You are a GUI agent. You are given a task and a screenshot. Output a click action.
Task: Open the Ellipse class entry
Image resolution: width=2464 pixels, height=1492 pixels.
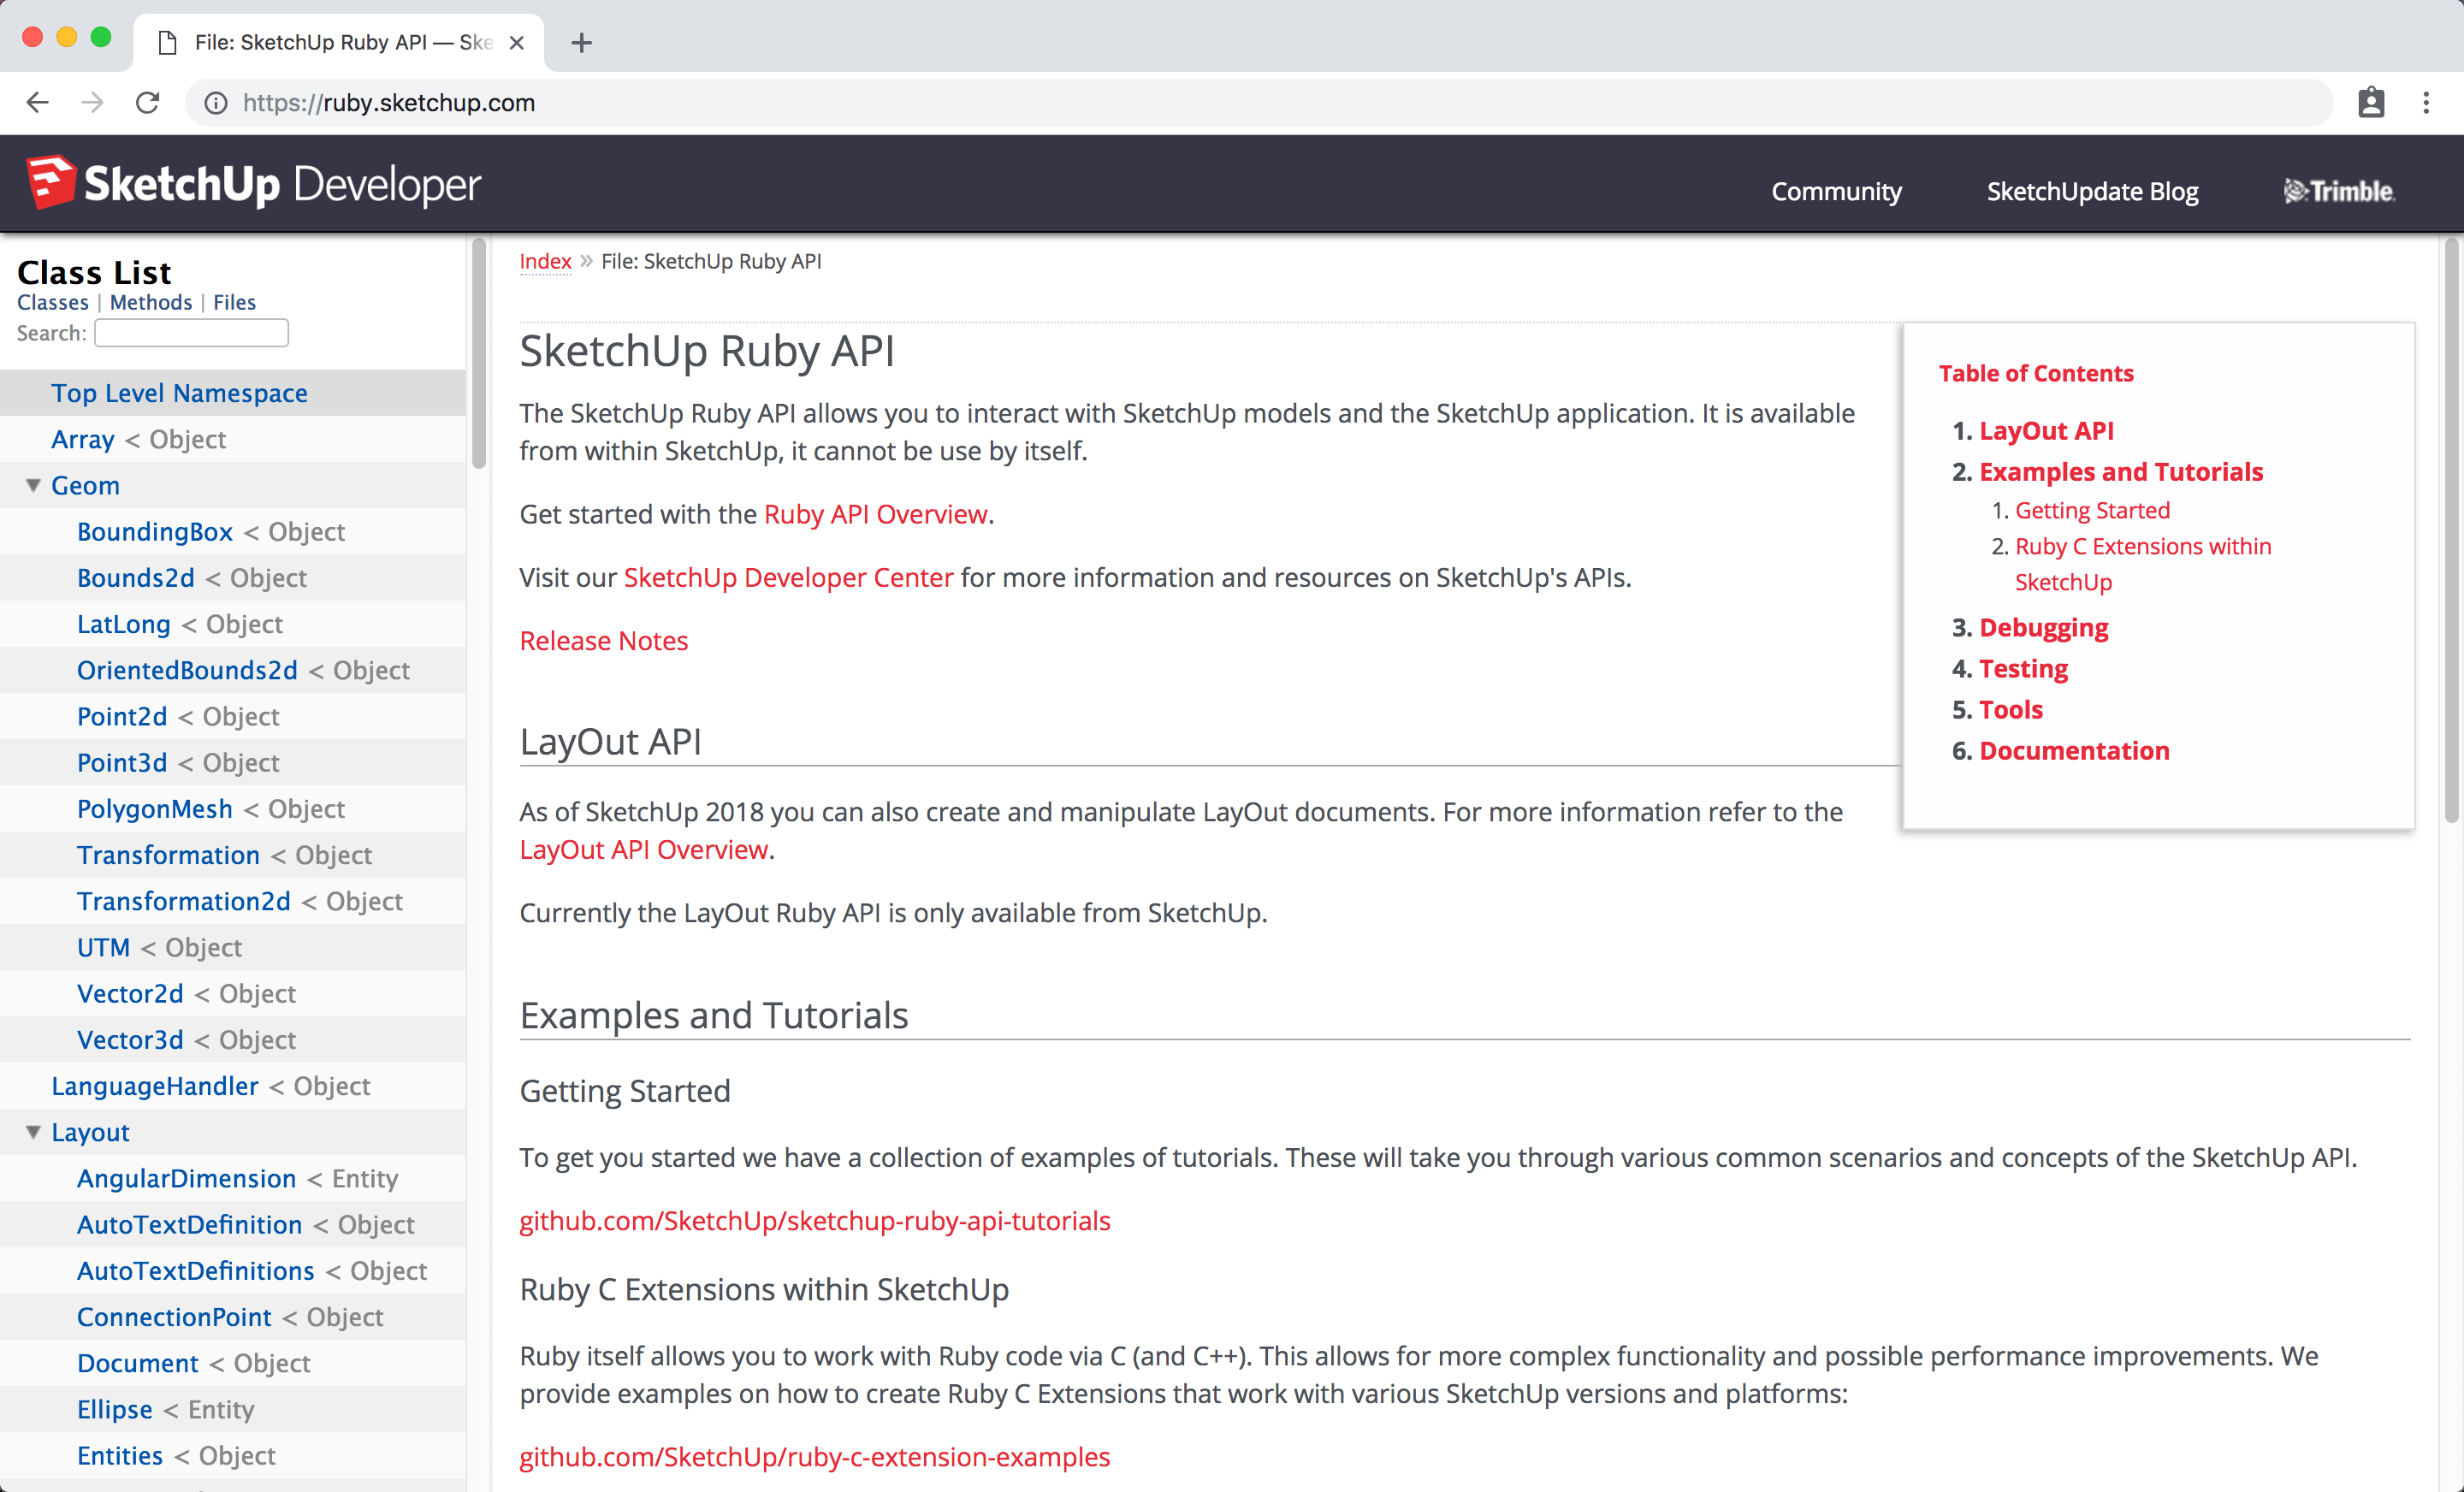coord(115,1409)
